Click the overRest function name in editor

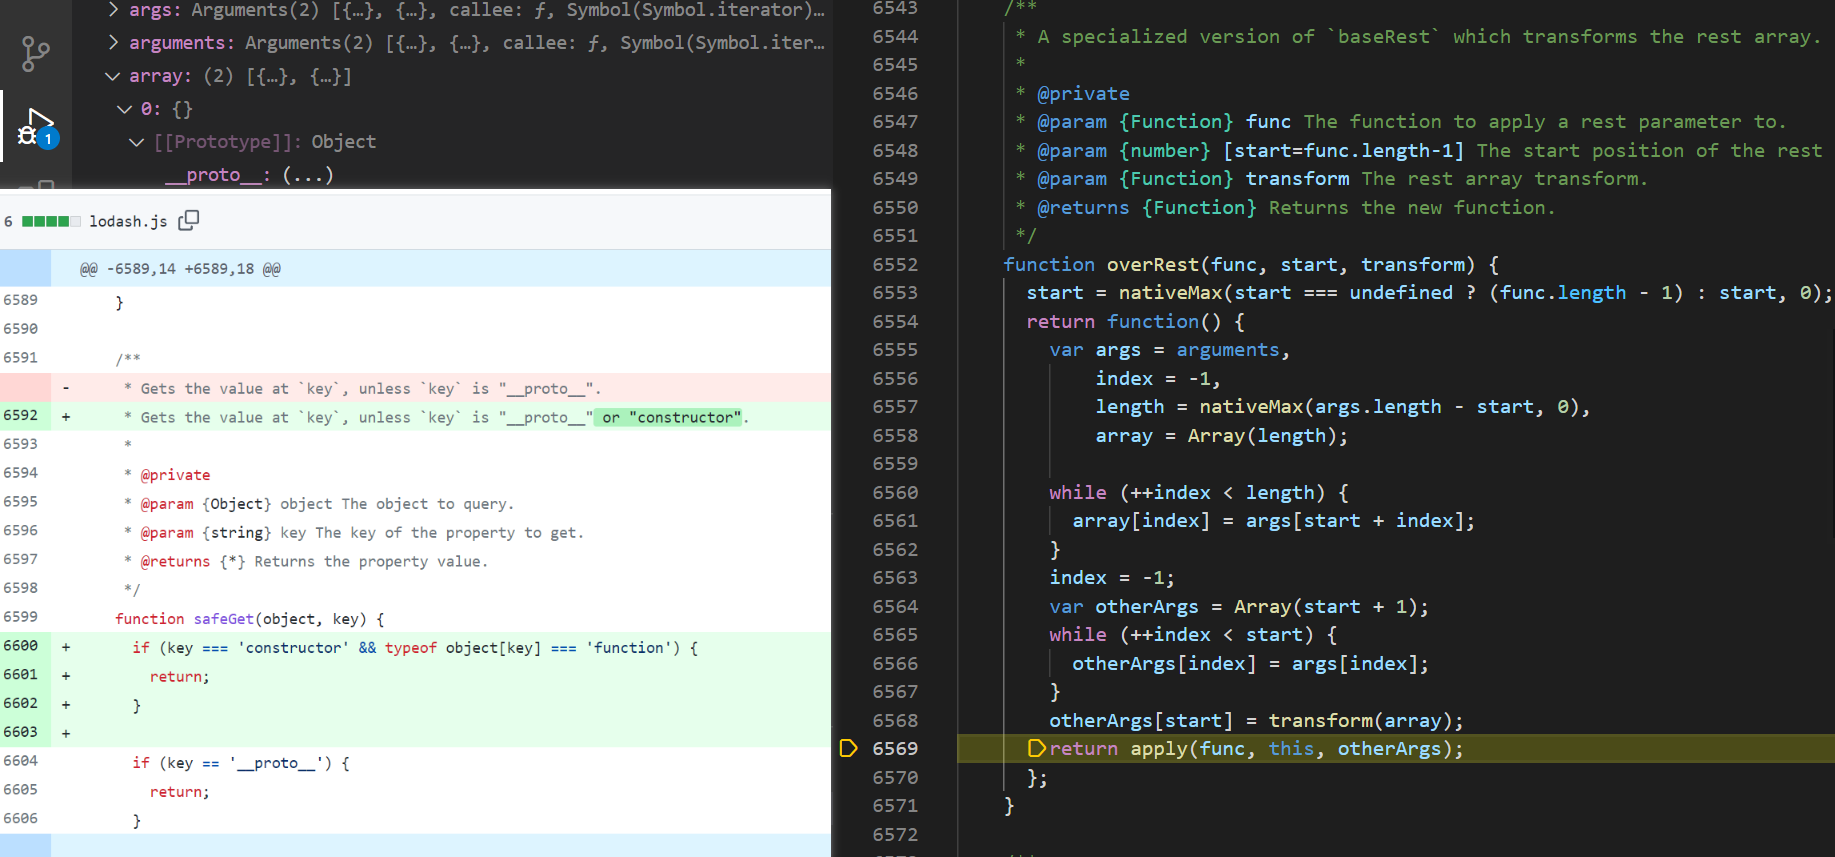tap(1152, 264)
